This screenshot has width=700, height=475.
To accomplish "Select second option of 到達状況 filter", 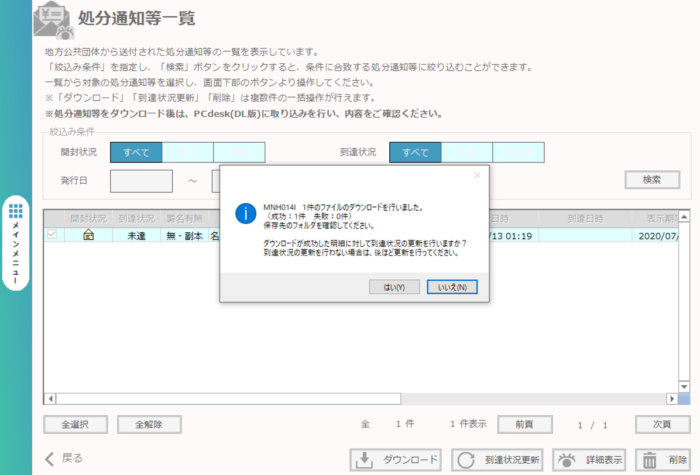I will pos(467,152).
